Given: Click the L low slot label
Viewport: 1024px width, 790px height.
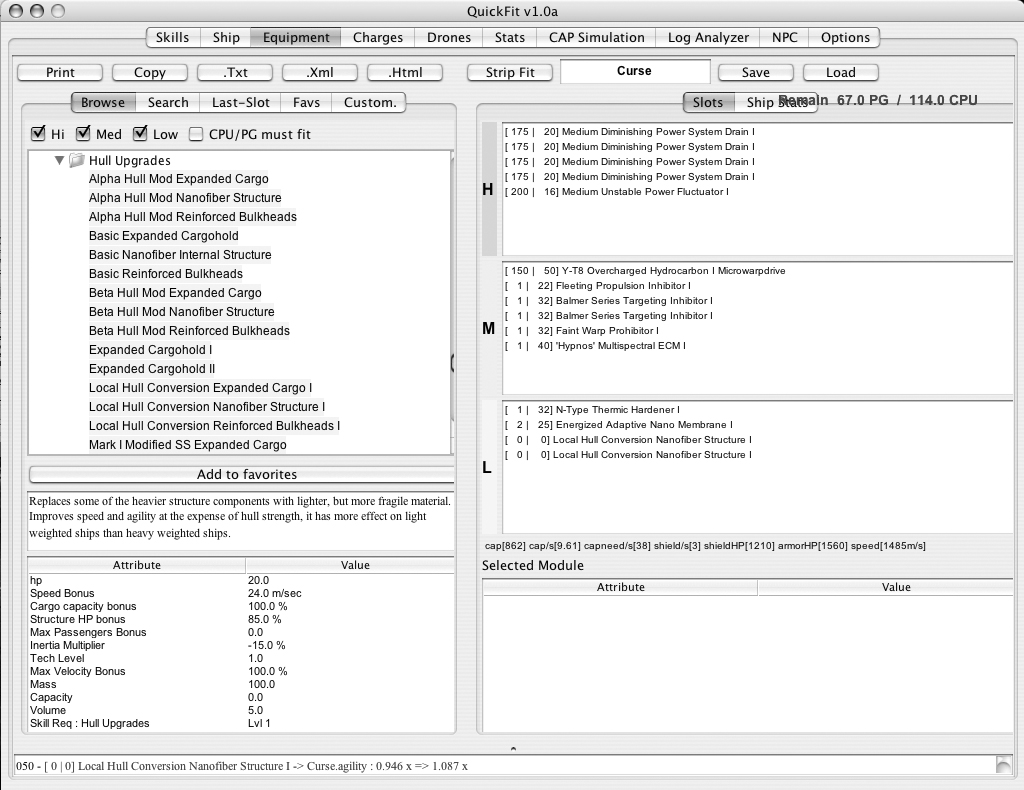Looking at the screenshot, I should tap(487, 467).
